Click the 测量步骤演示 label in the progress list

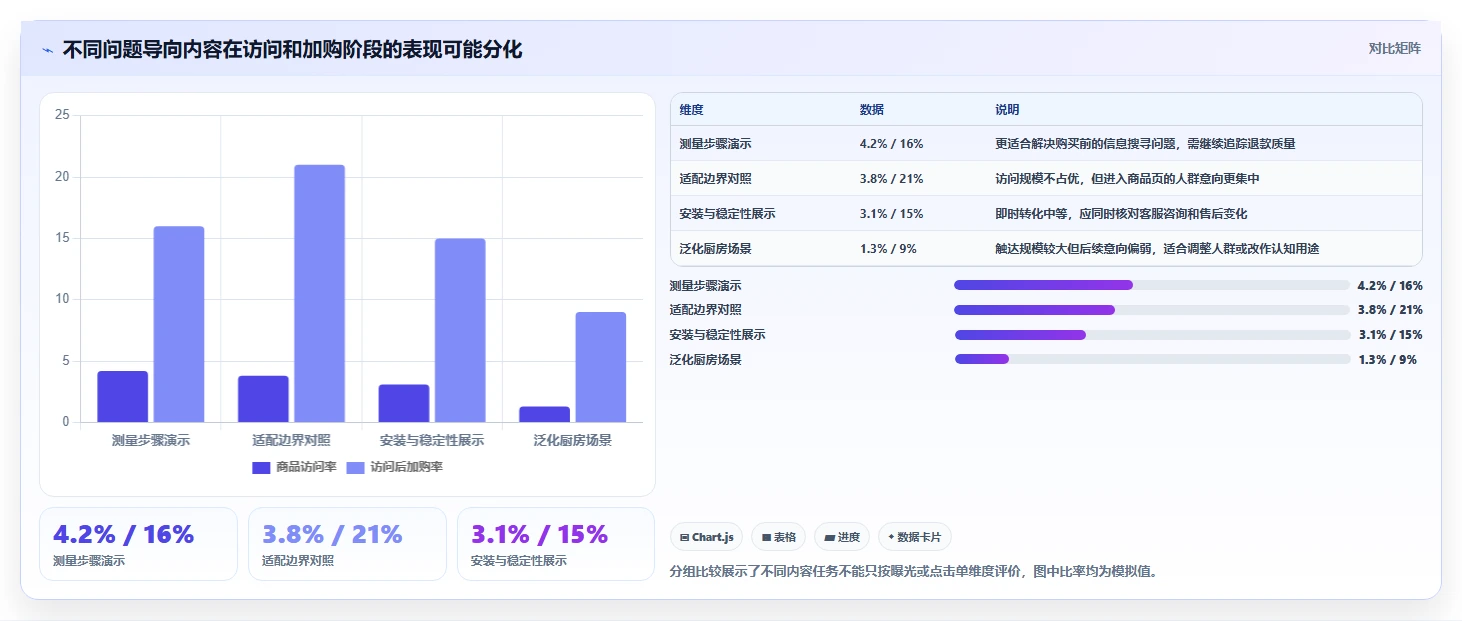point(705,286)
